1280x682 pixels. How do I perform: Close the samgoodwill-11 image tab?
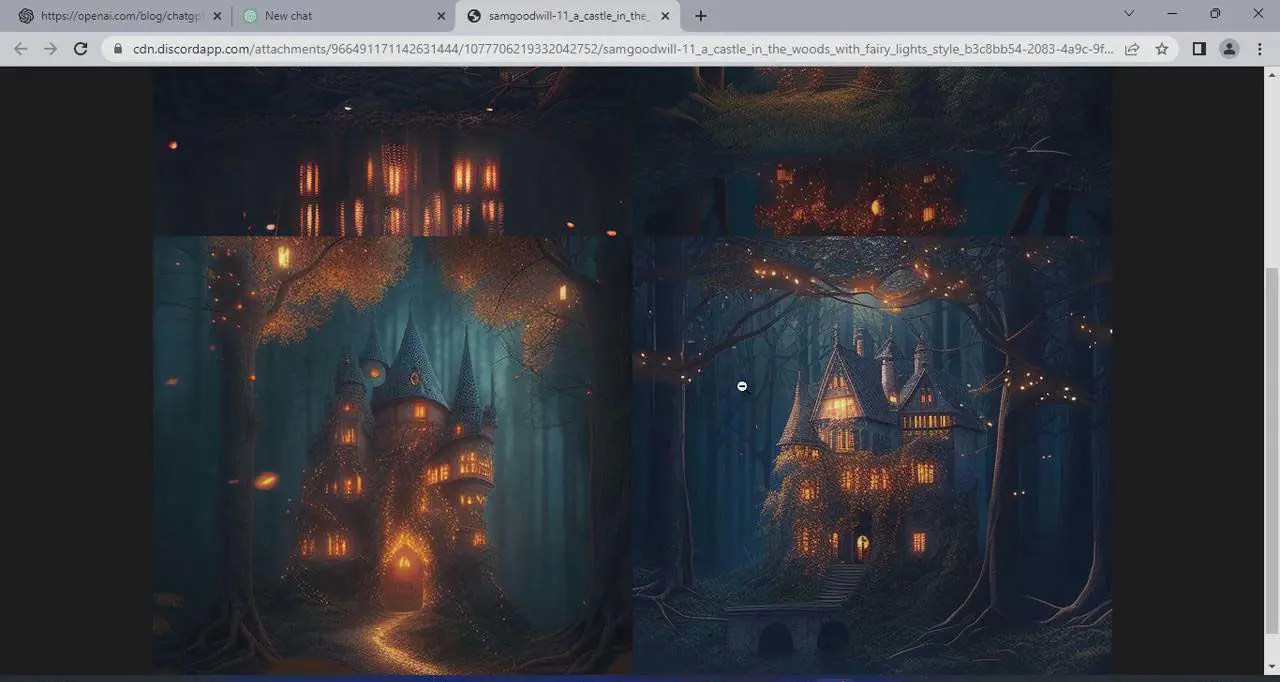pyautogui.click(x=665, y=16)
